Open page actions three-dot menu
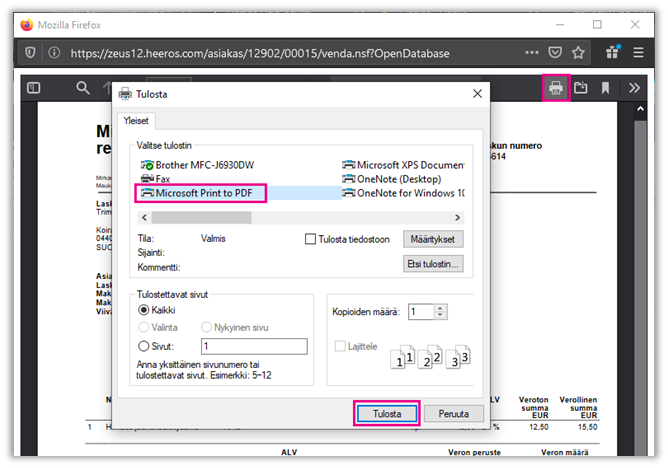Screen dimensions: 668x468 coord(532,53)
